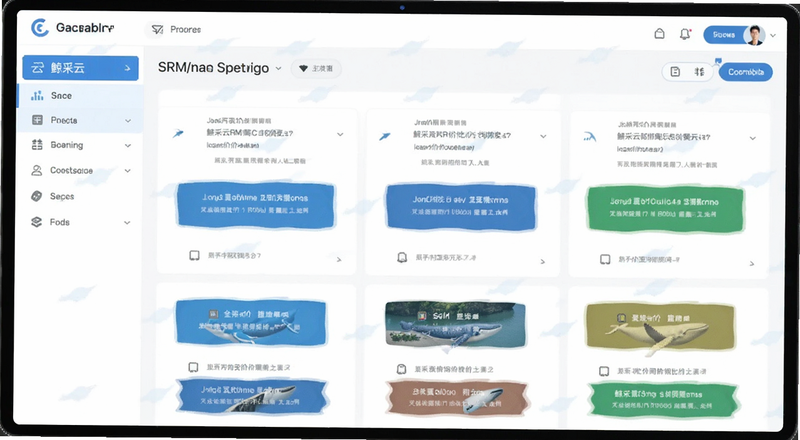Expand the first card's chevron
Viewport: 800px width, 440px height.
coord(340,134)
